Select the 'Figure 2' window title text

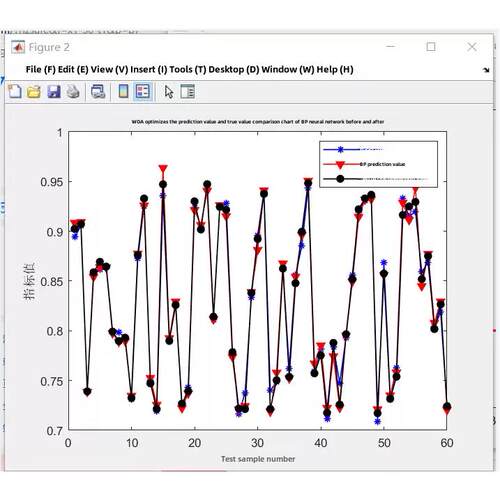[49, 47]
